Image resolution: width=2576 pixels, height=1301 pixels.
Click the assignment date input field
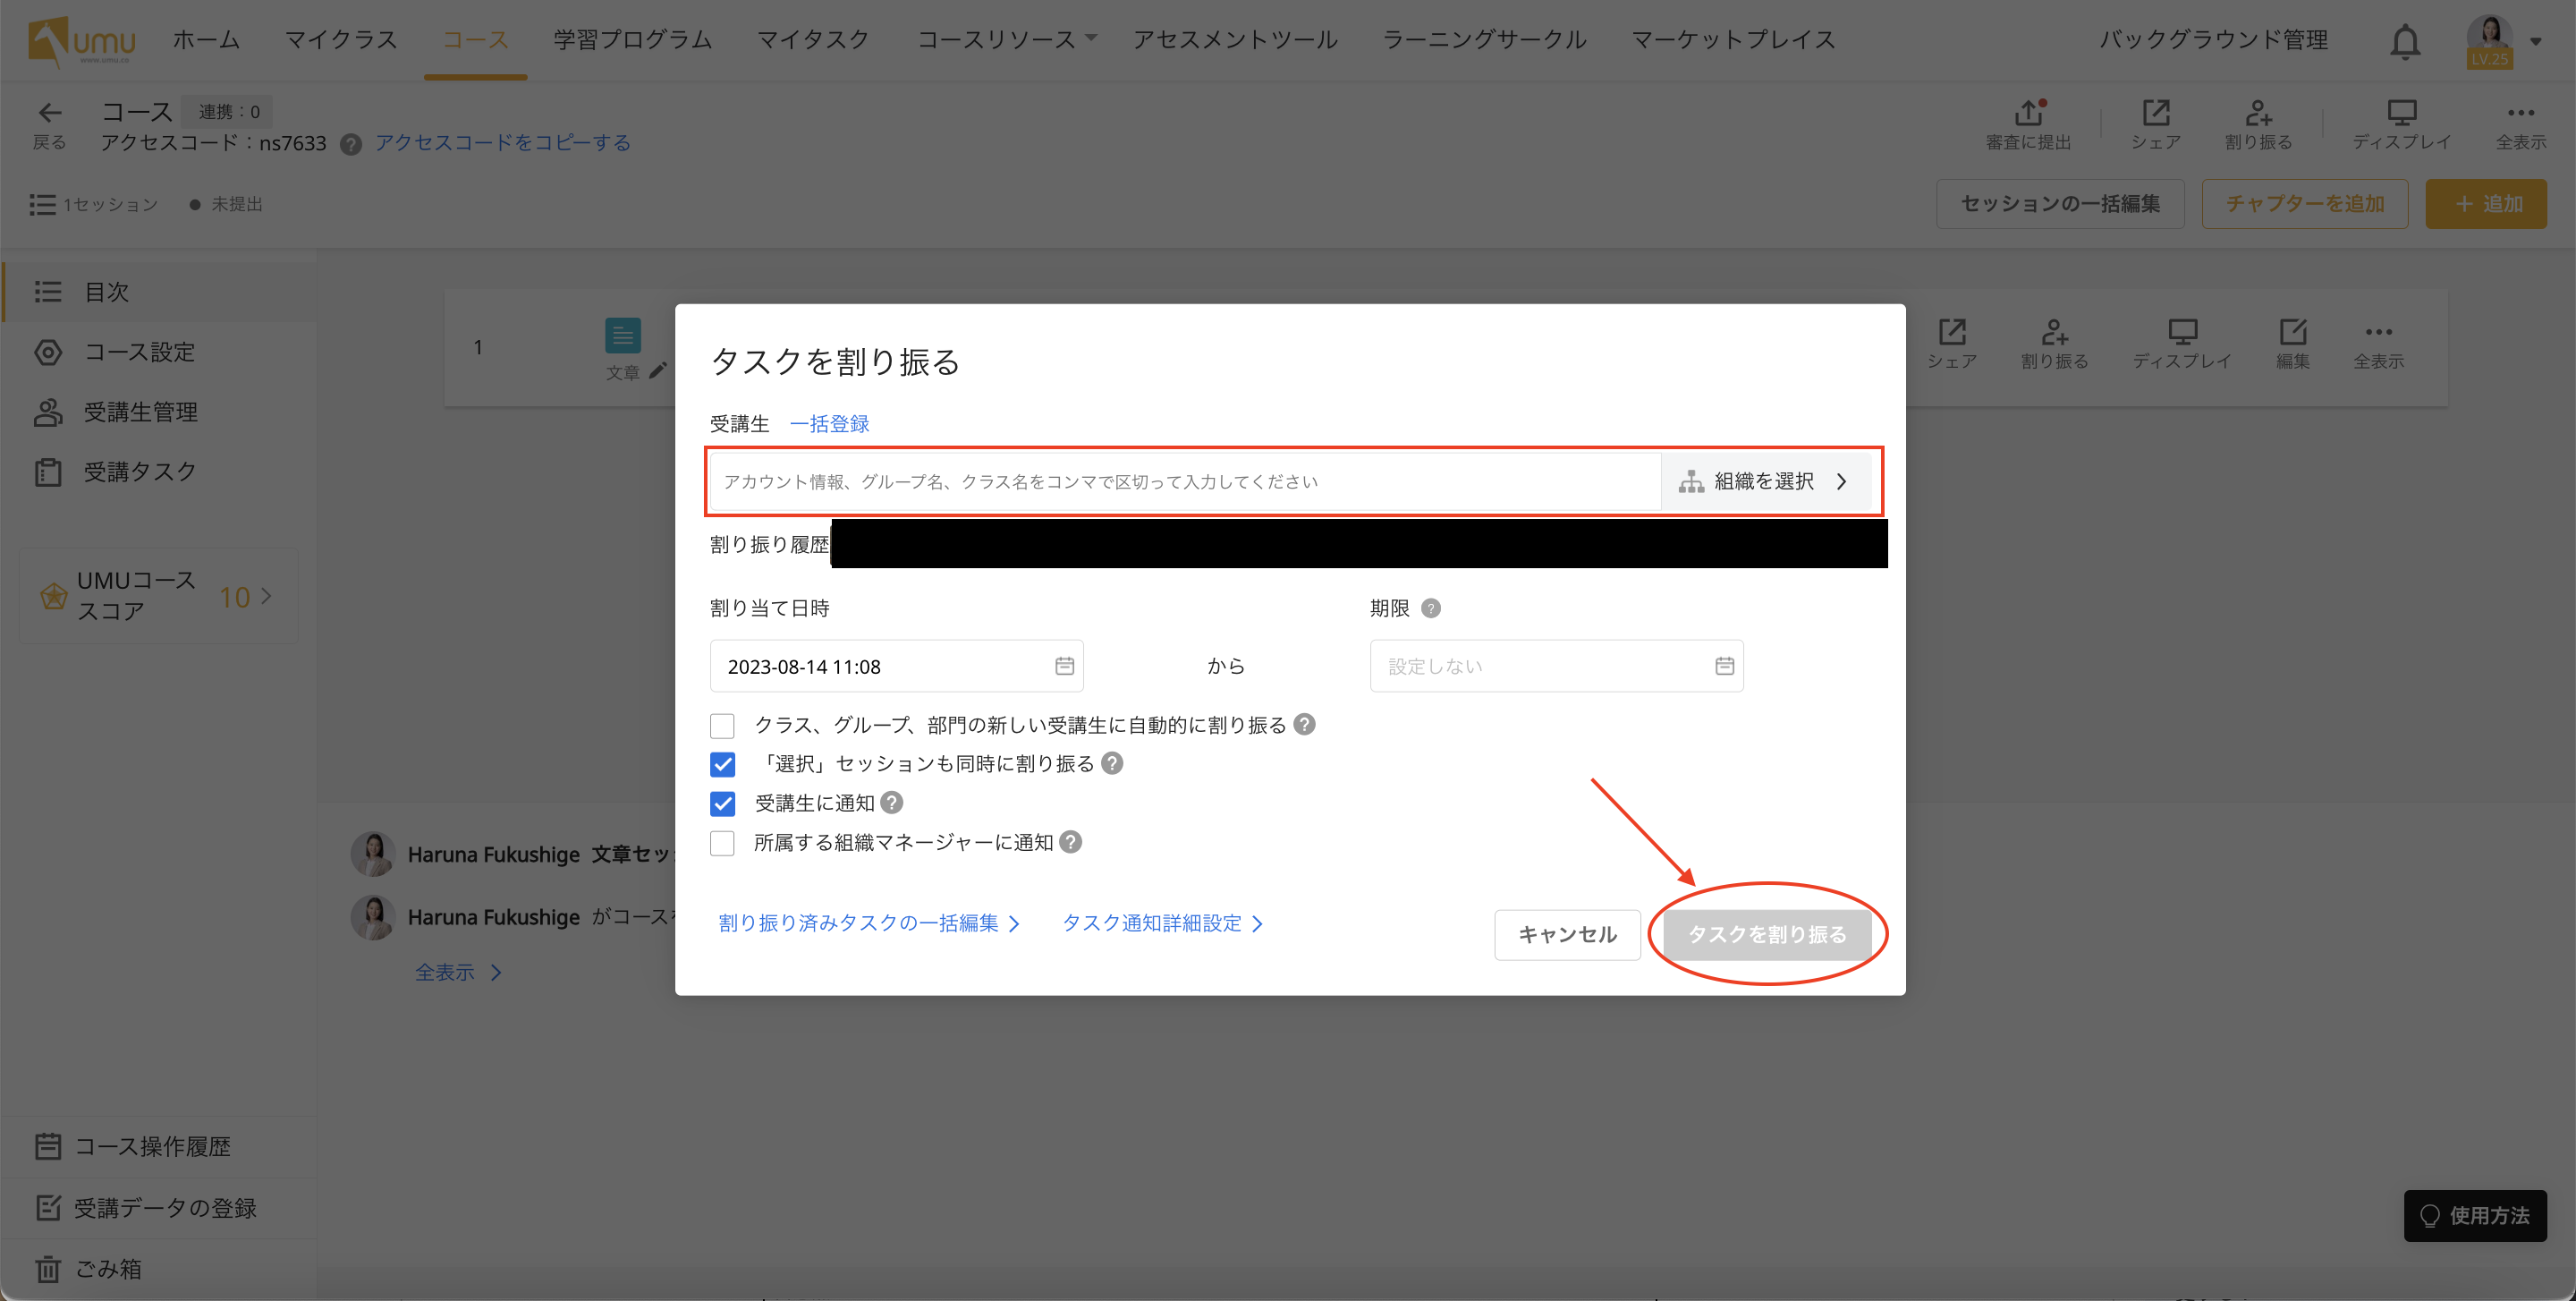point(895,664)
